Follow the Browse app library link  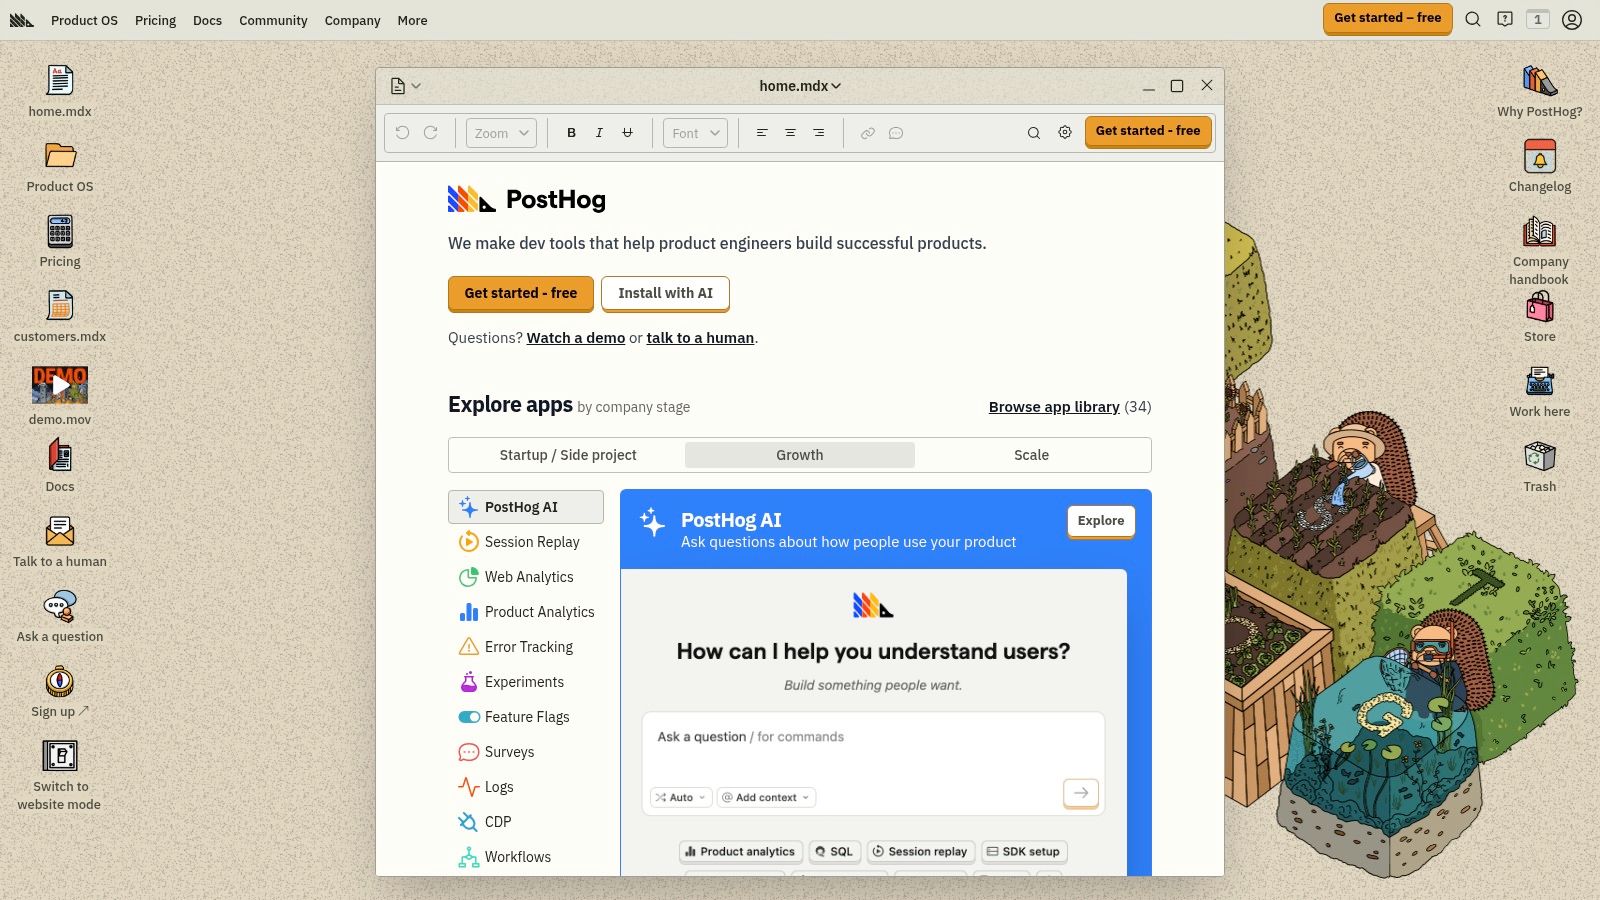pos(1053,407)
